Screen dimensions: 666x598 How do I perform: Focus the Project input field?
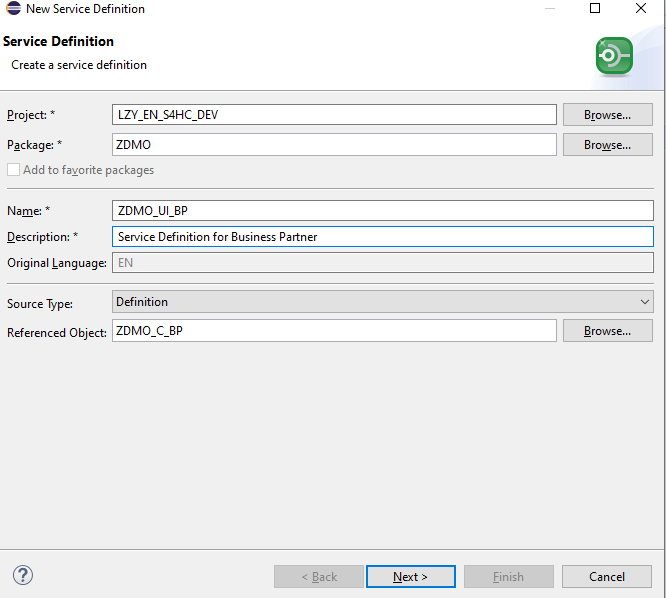334,115
